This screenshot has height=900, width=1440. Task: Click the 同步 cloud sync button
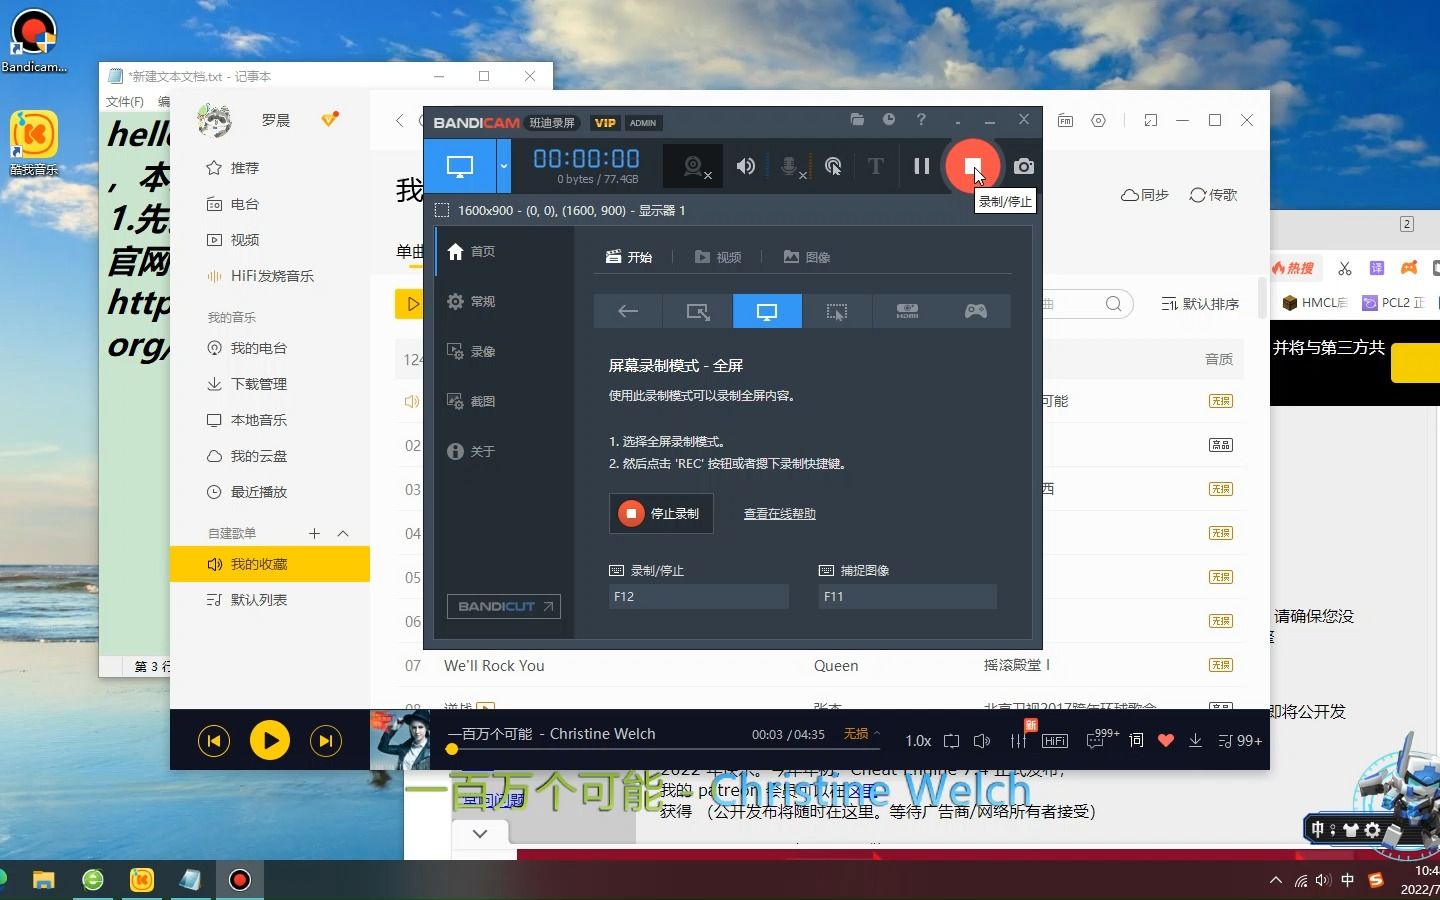(x=1145, y=195)
